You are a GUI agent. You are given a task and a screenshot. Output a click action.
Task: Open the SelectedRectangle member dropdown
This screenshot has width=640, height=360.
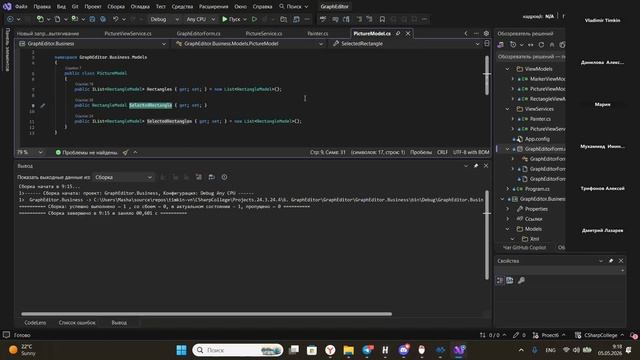[x=406, y=43]
